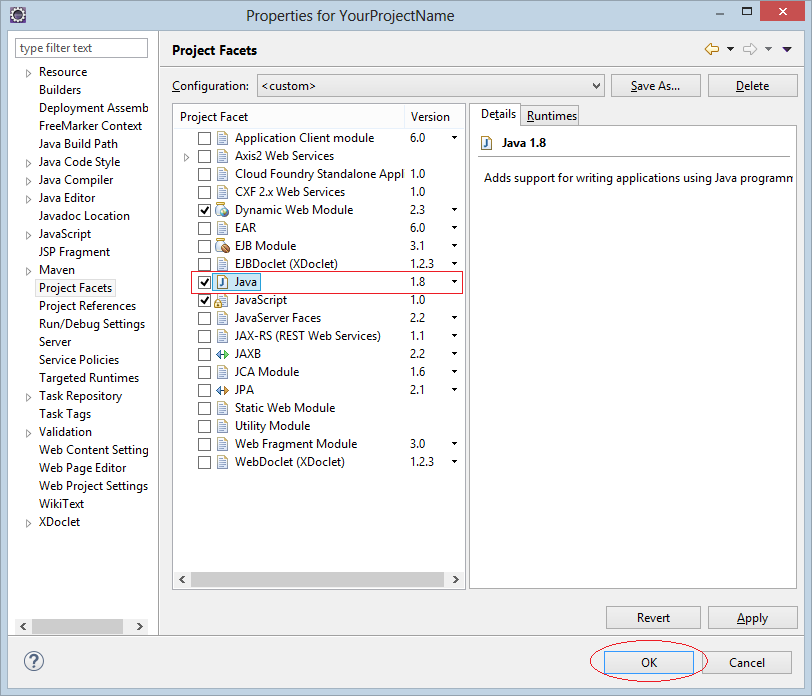Switch to the Runtimes tab

point(552,115)
